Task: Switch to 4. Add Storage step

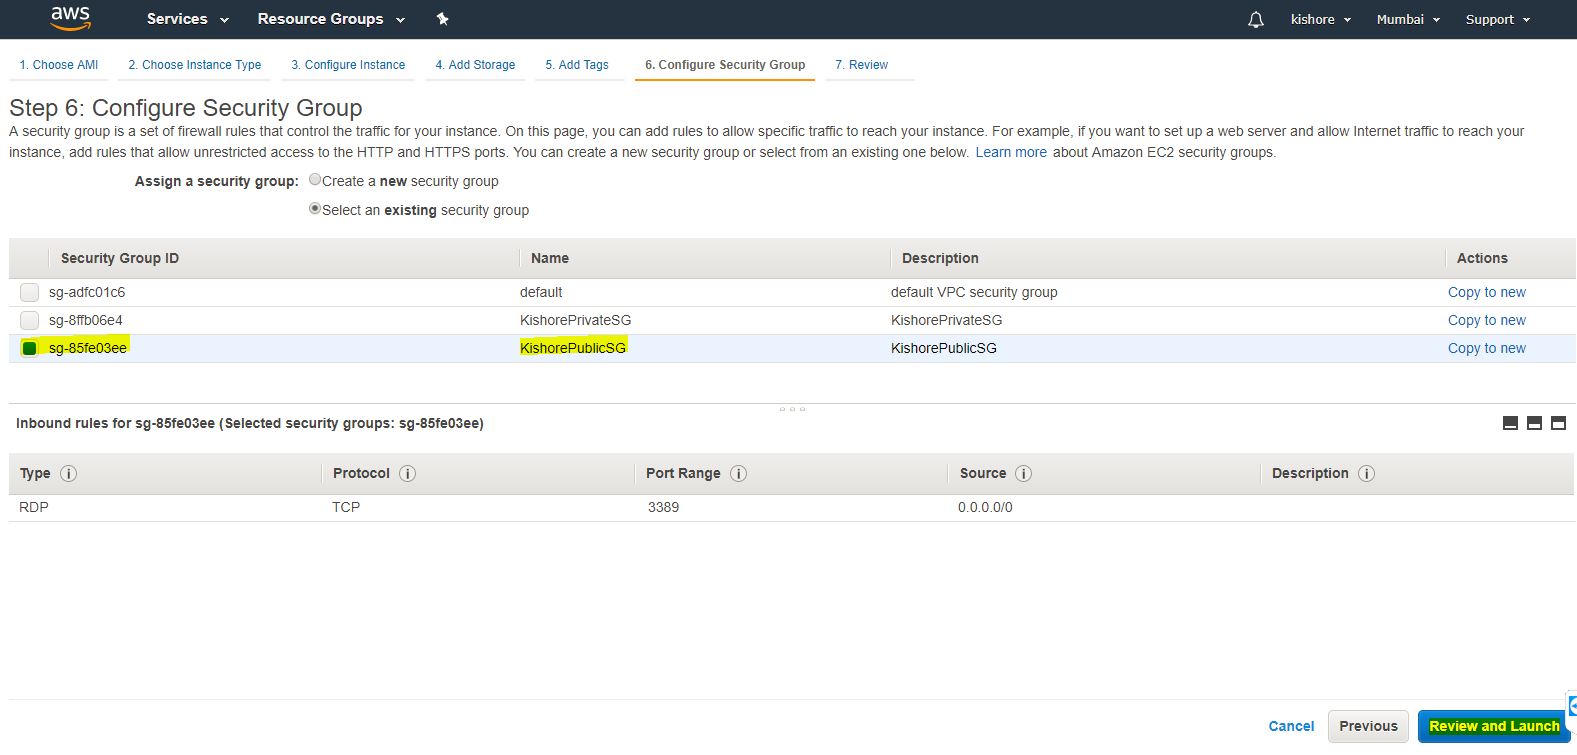Action: point(475,65)
